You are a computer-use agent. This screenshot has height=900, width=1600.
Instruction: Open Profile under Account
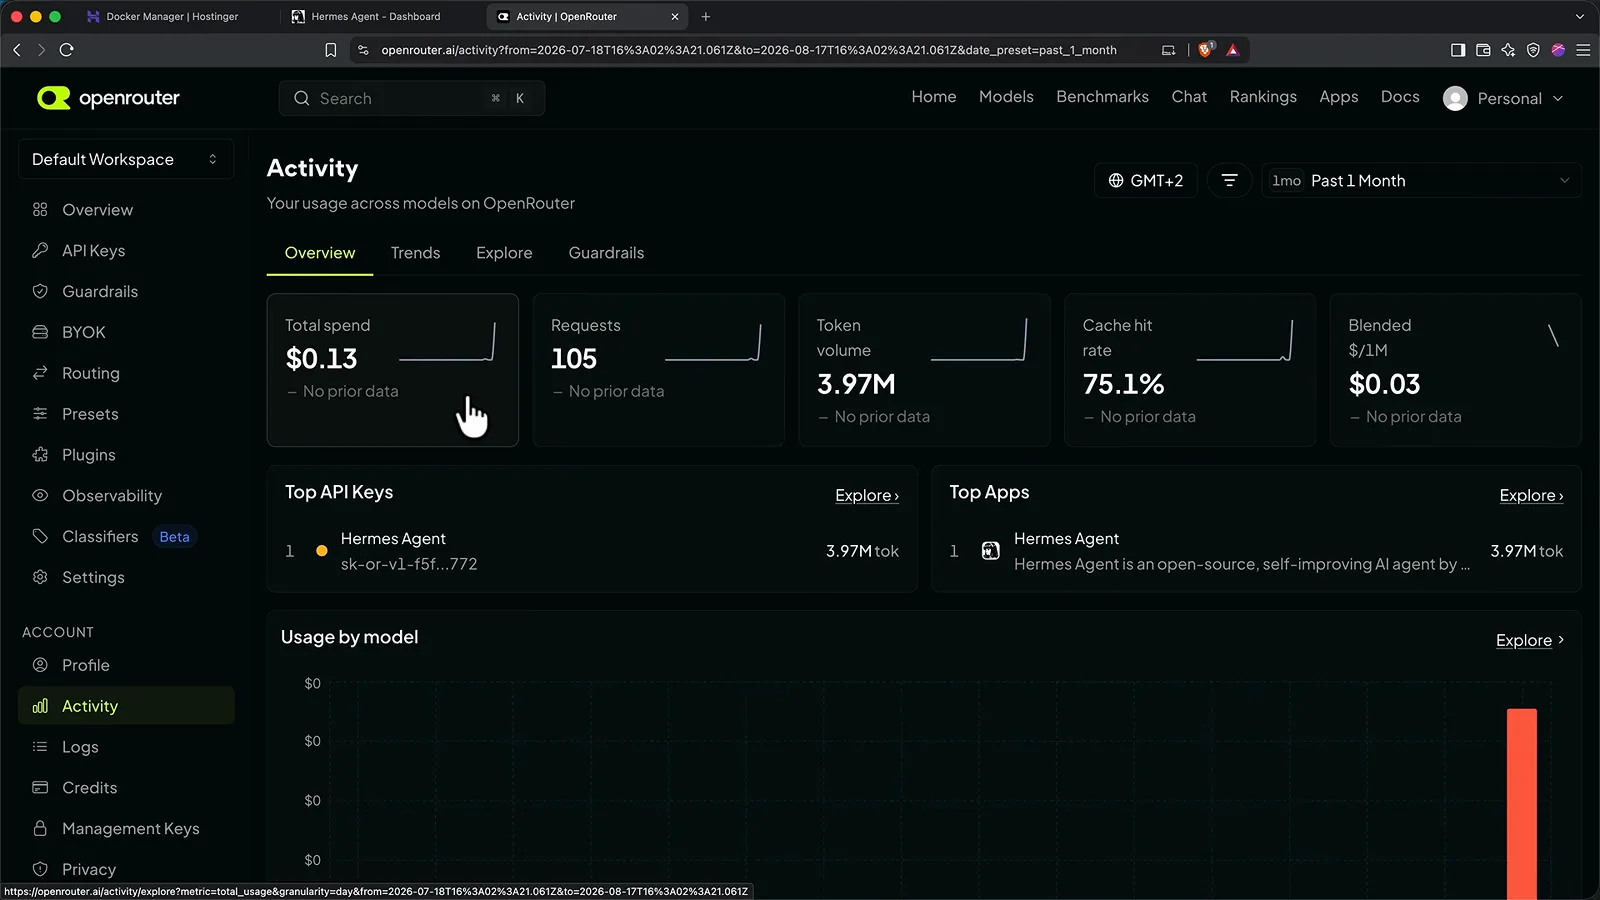coord(126,665)
